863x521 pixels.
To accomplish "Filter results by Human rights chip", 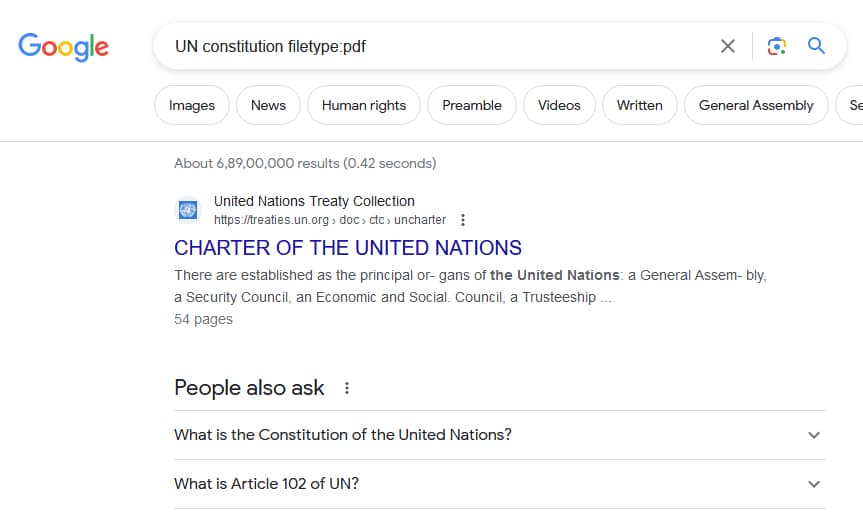I will point(364,105).
